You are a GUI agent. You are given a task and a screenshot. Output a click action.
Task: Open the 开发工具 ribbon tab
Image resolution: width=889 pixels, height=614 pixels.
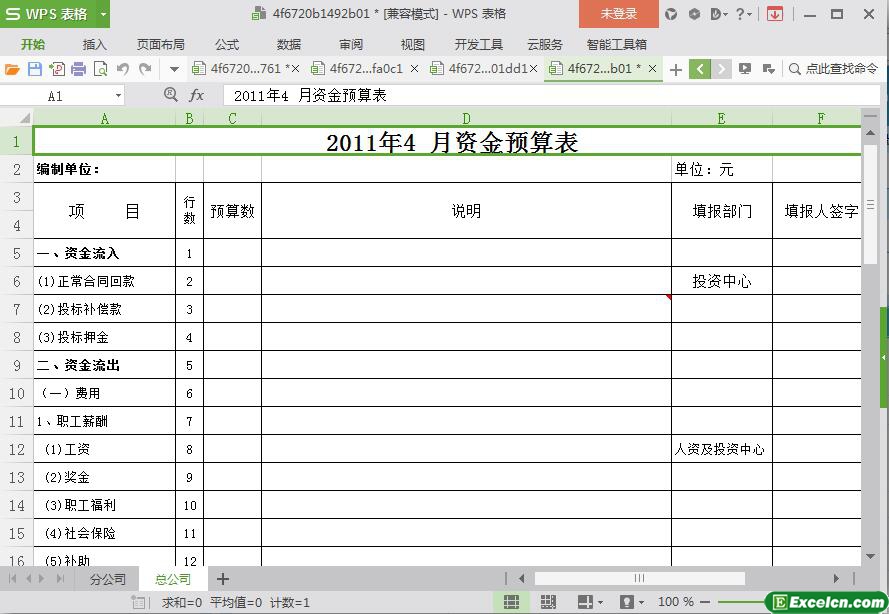point(479,44)
